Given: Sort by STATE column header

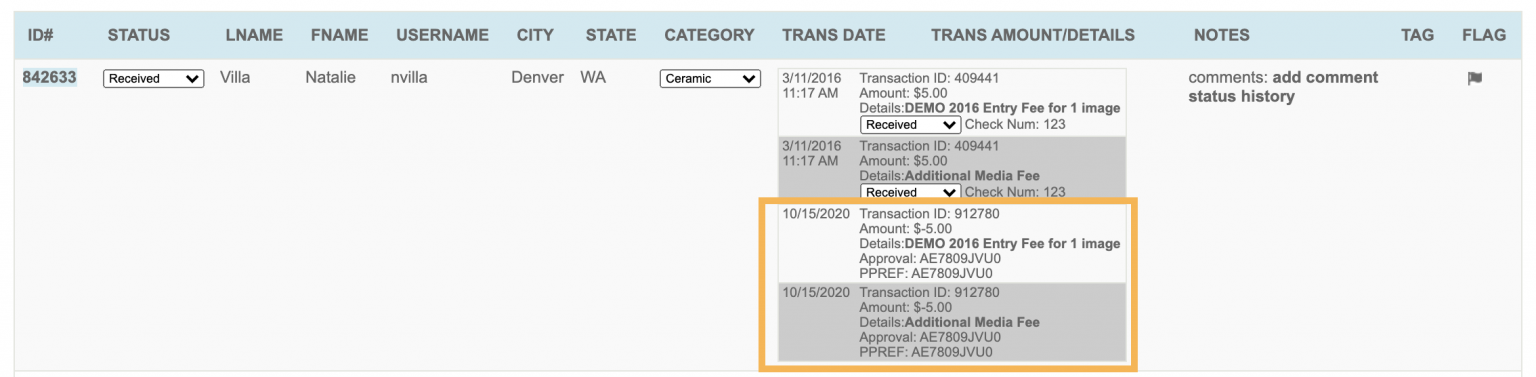Looking at the screenshot, I should coord(611,35).
